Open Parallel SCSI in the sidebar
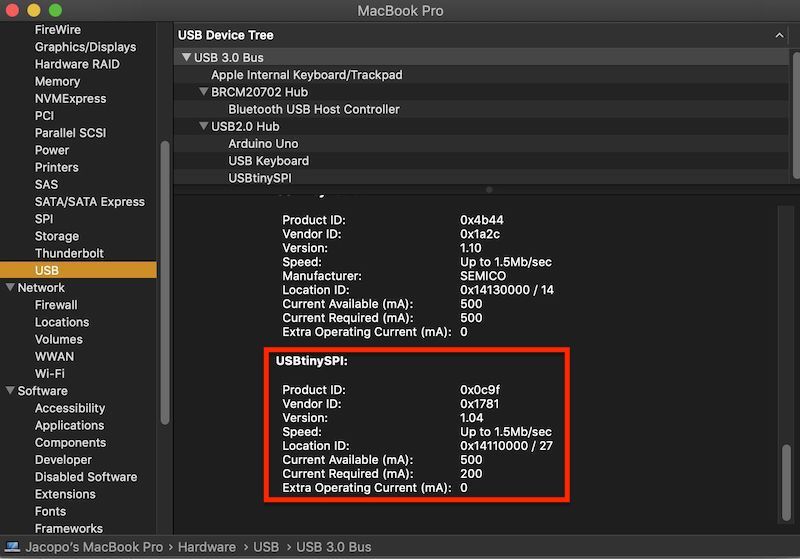 point(70,133)
